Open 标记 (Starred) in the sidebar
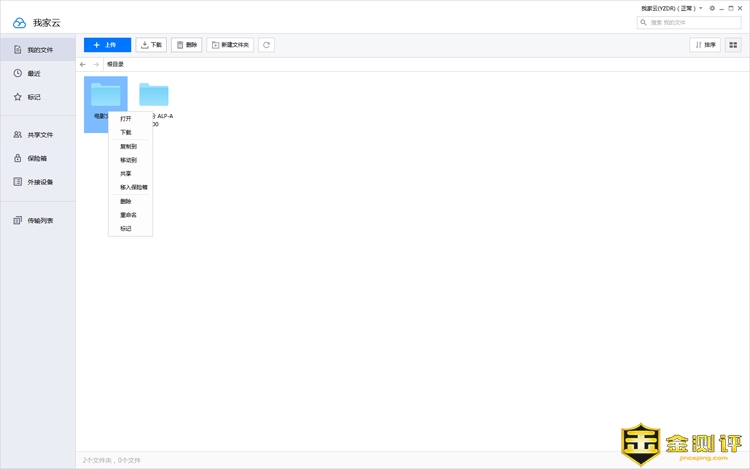Screen dimensions: 750x469 pyautogui.click(x=34, y=97)
